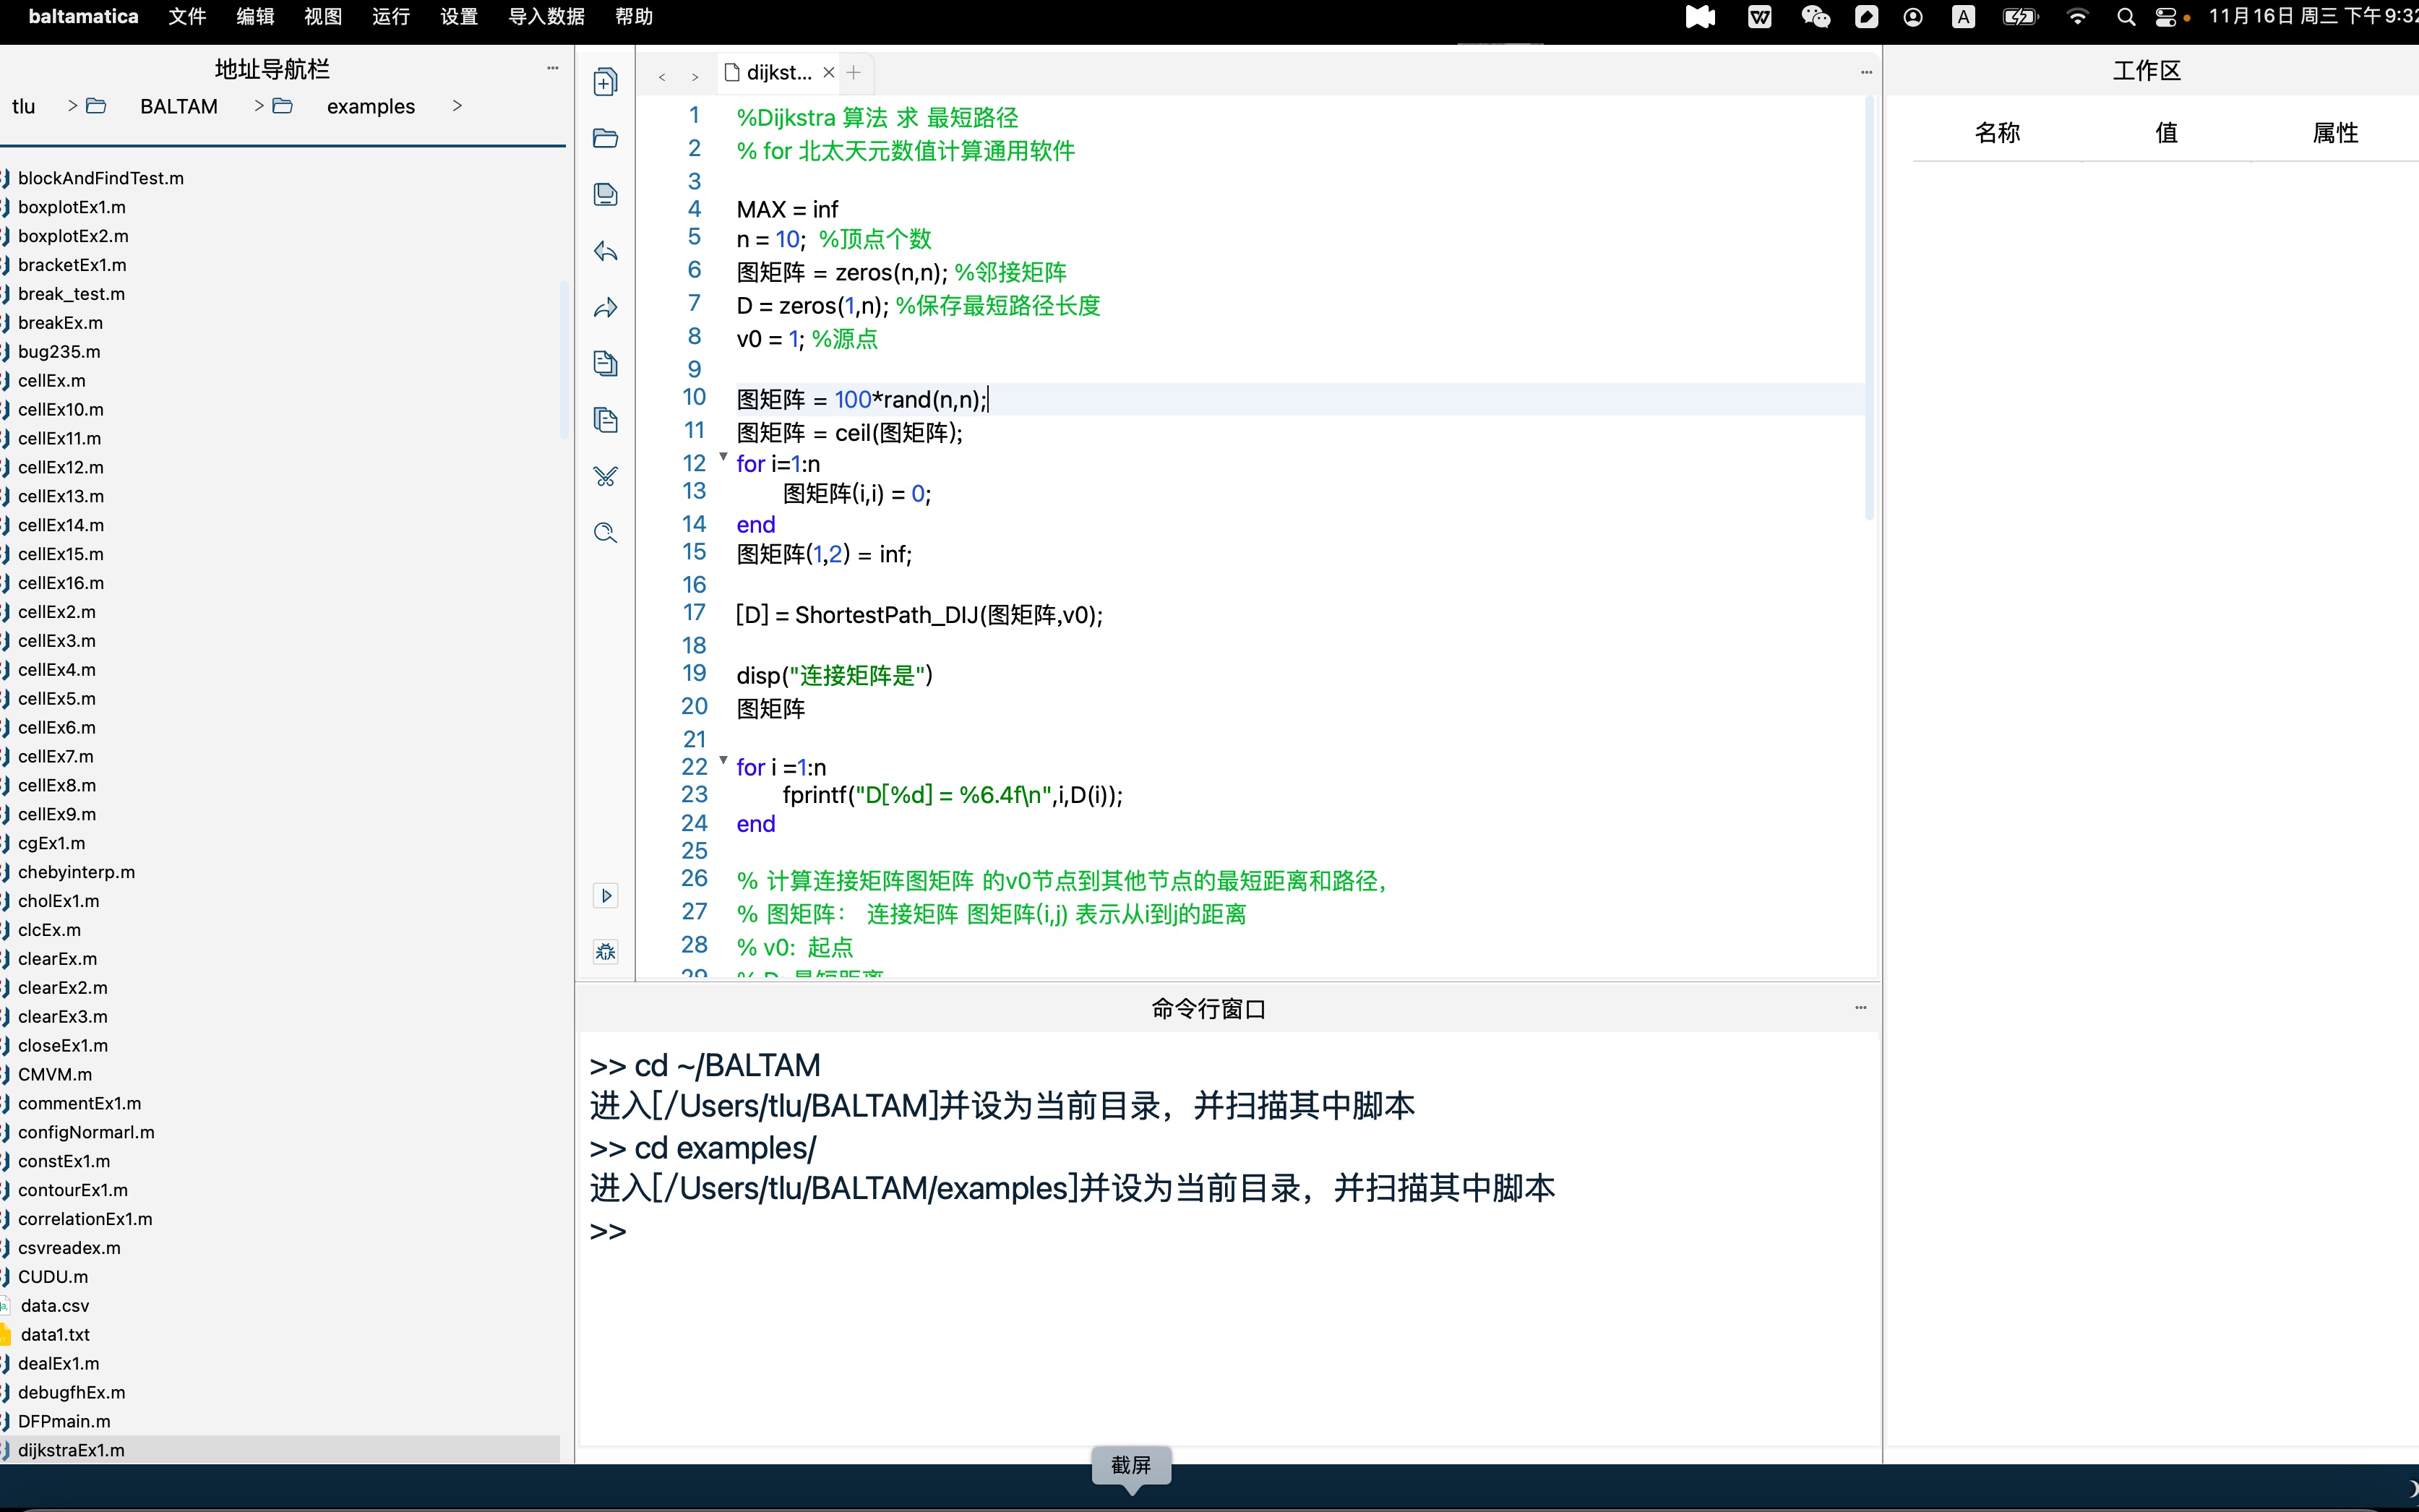This screenshot has width=2419, height=1512.
Task: Click line 17 ShortestPath_DIJ call
Action: pyautogui.click(x=919, y=615)
